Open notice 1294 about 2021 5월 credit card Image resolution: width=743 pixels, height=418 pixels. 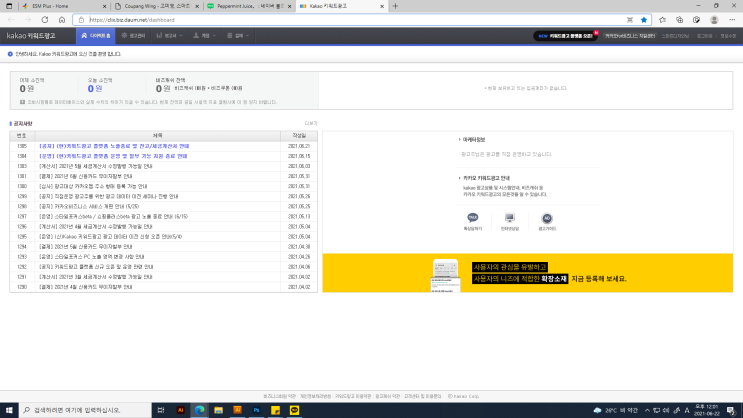point(86,246)
